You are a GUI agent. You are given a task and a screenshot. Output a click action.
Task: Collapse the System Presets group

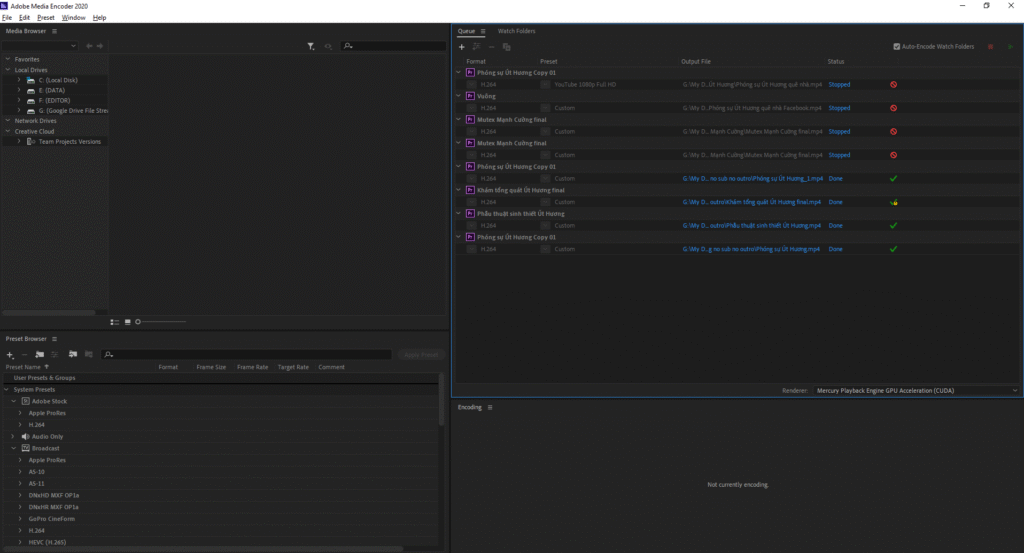pos(7,390)
